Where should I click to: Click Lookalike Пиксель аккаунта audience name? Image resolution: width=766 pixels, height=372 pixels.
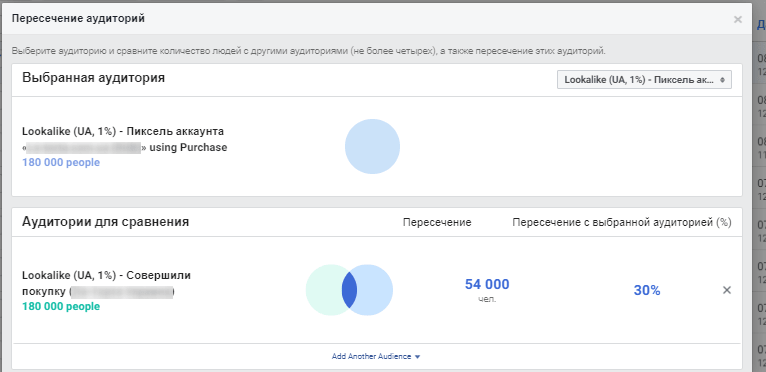click(125, 139)
